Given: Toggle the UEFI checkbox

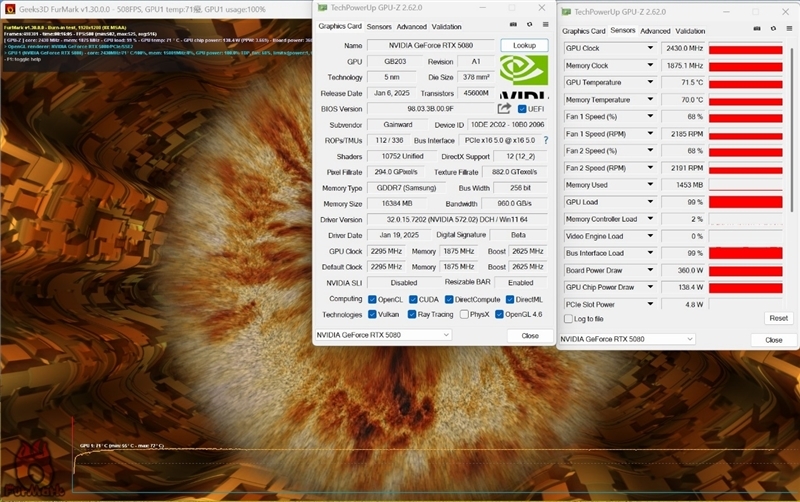Looking at the screenshot, I should point(522,109).
